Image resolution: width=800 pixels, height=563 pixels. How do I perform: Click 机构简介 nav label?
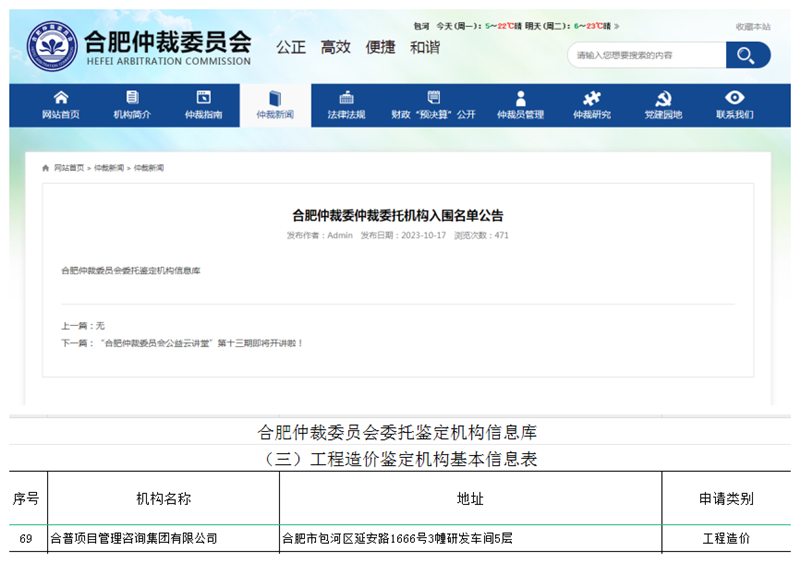tap(132, 114)
